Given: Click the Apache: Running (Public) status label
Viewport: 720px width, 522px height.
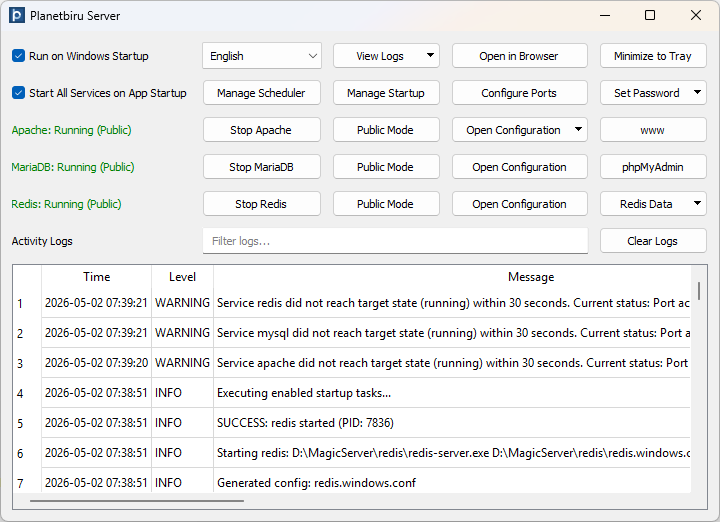Looking at the screenshot, I should (71, 130).
